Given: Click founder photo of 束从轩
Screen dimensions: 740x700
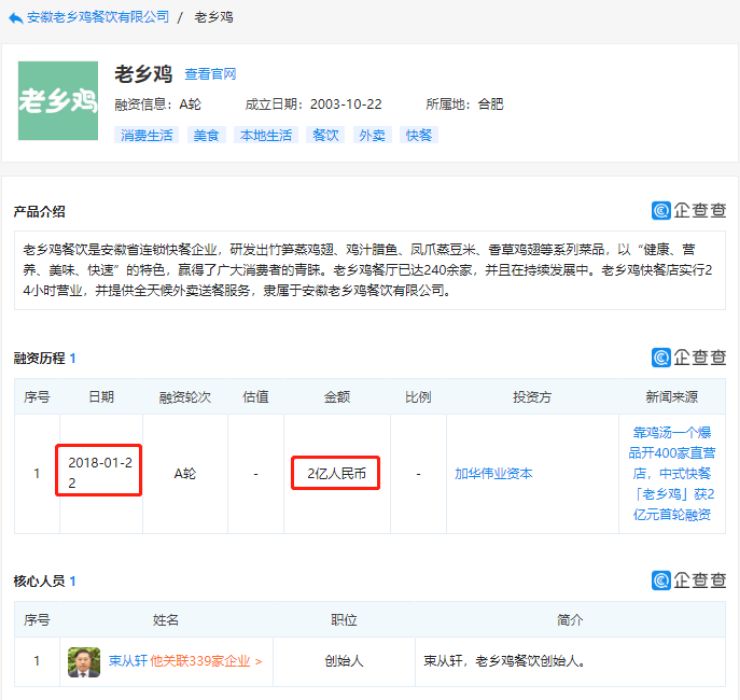Looking at the screenshot, I should coord(84,662).
